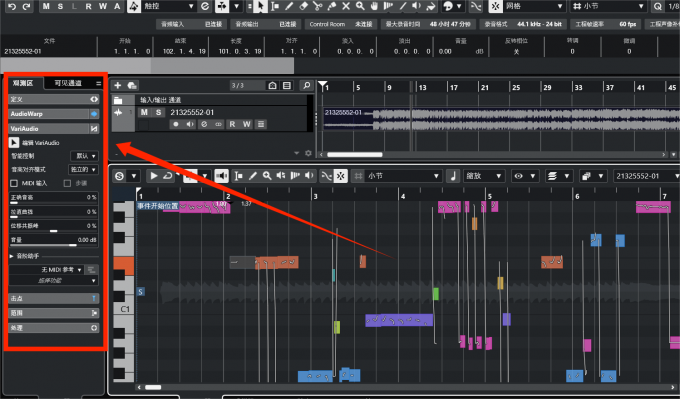Toggle global Read R automation button
The height and width of the screenshot is (399, 680).
pyautogui.click(x=88, y=6)
